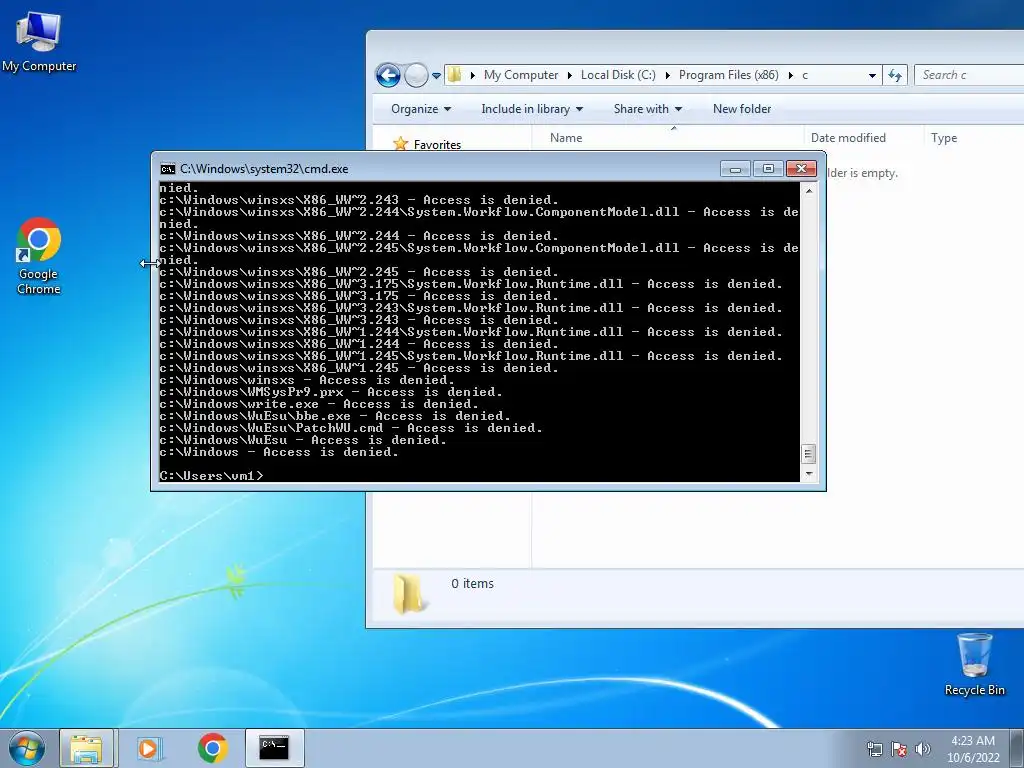The image size is (1024, 768).
Task: Open the Include in library menu
Action: click(x=532, y=109)
